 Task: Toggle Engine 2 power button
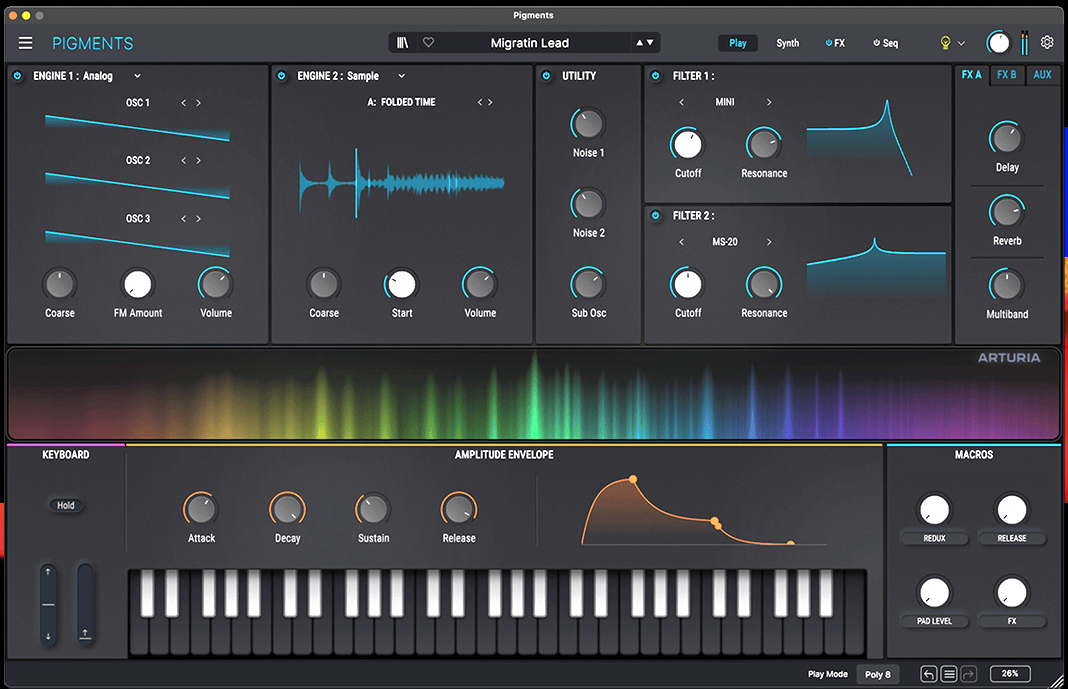(x=281, y=76)
